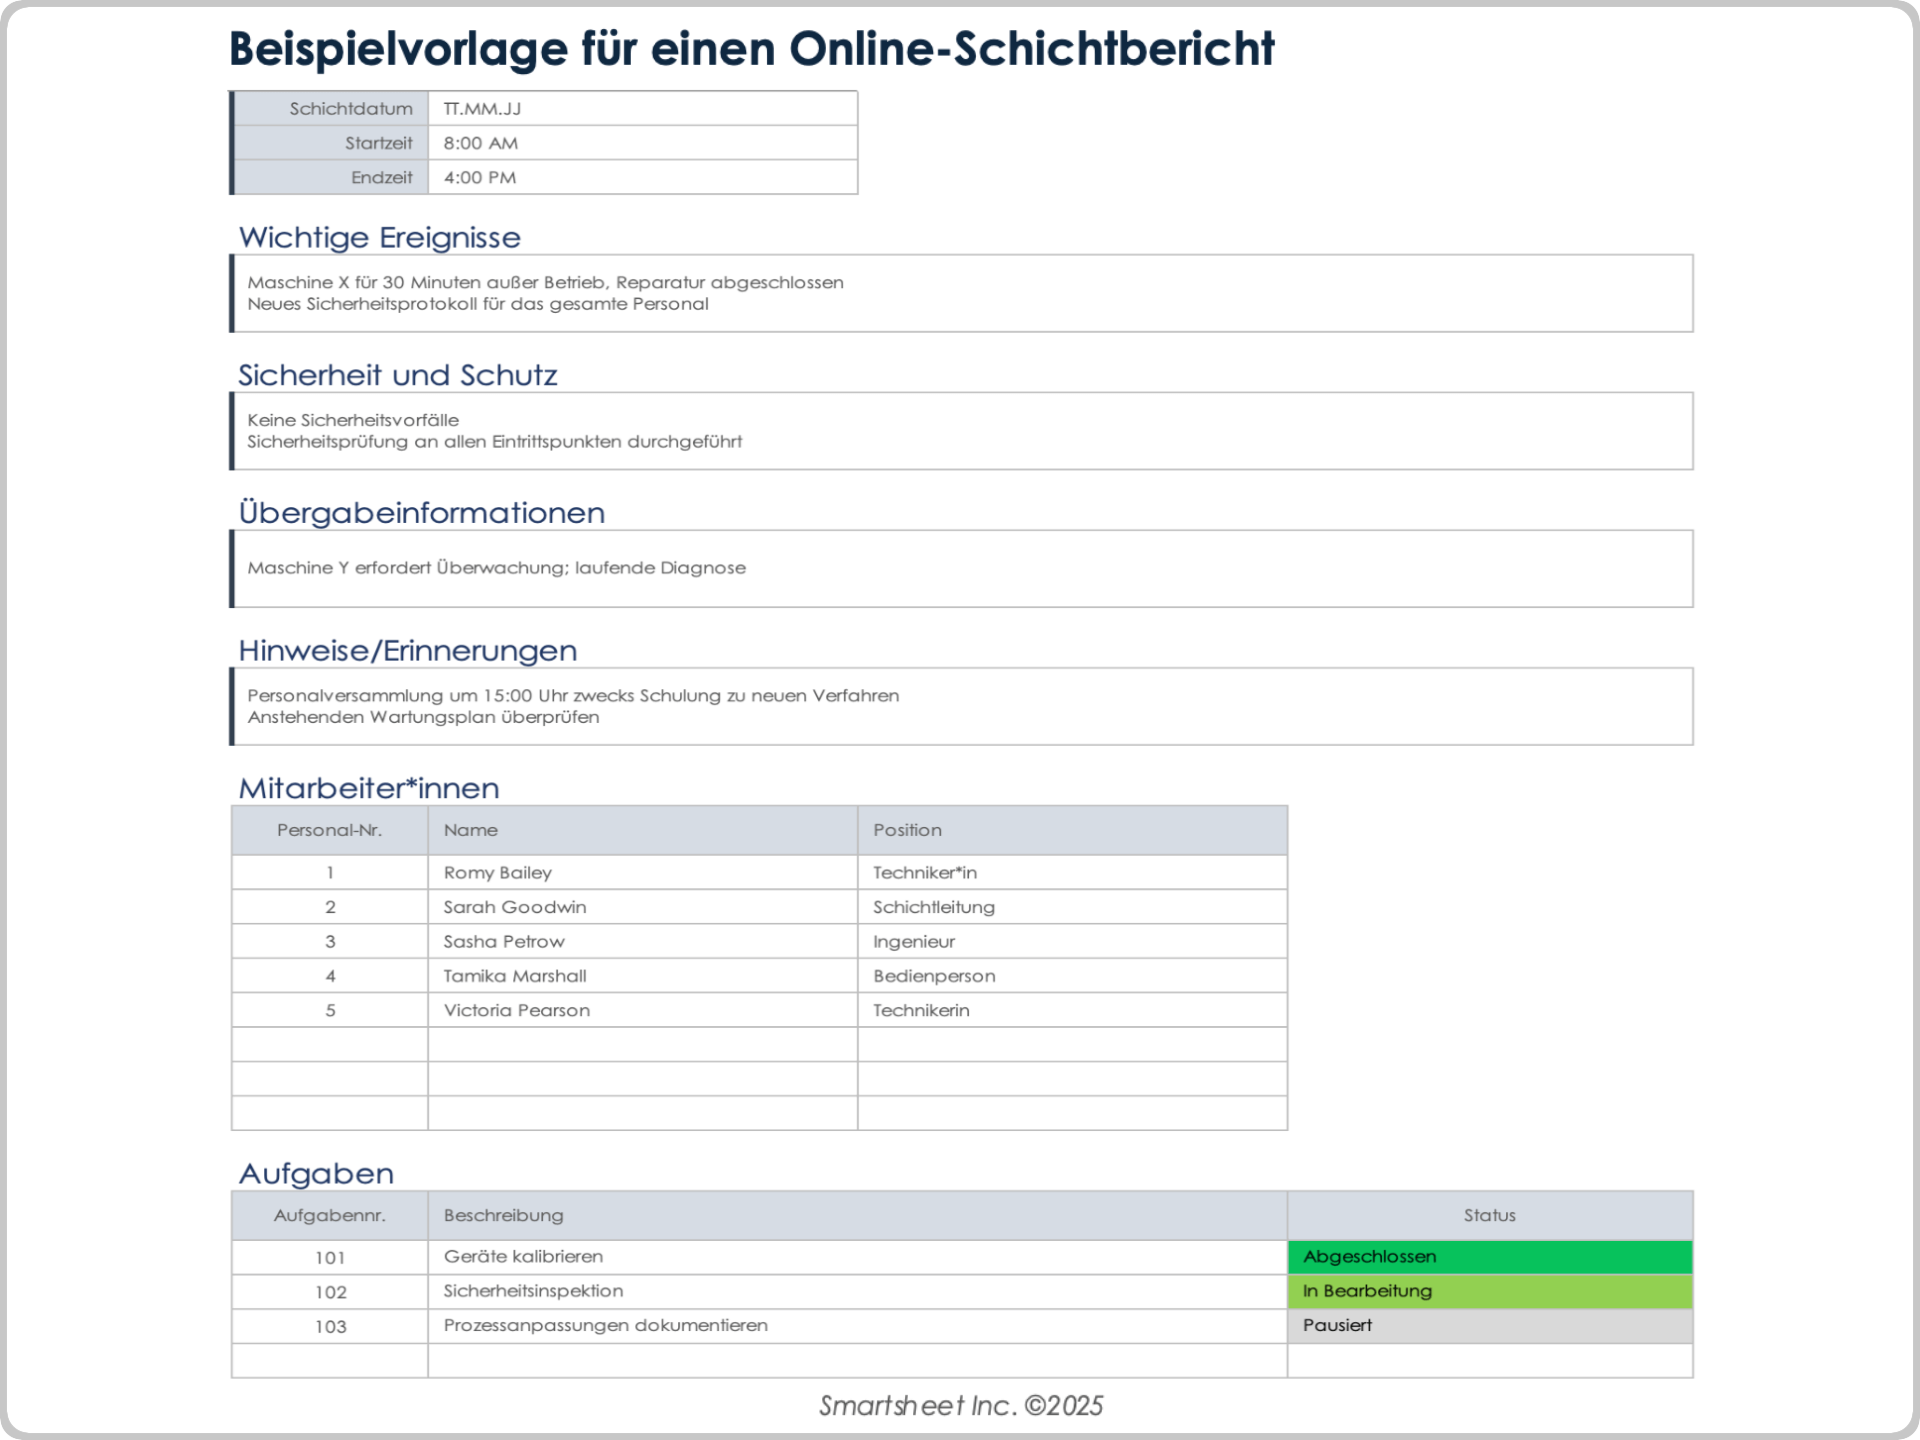Screen dimensions: 1920x1440
Task: Click the Sicherheit und Schutz text box
Action: (x=960, y=431)
